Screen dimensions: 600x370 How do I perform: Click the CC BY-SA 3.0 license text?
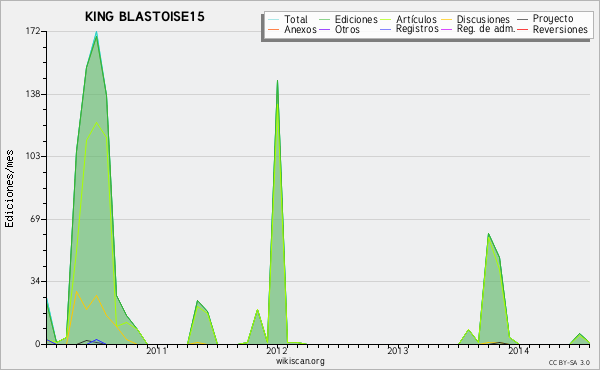569,363
